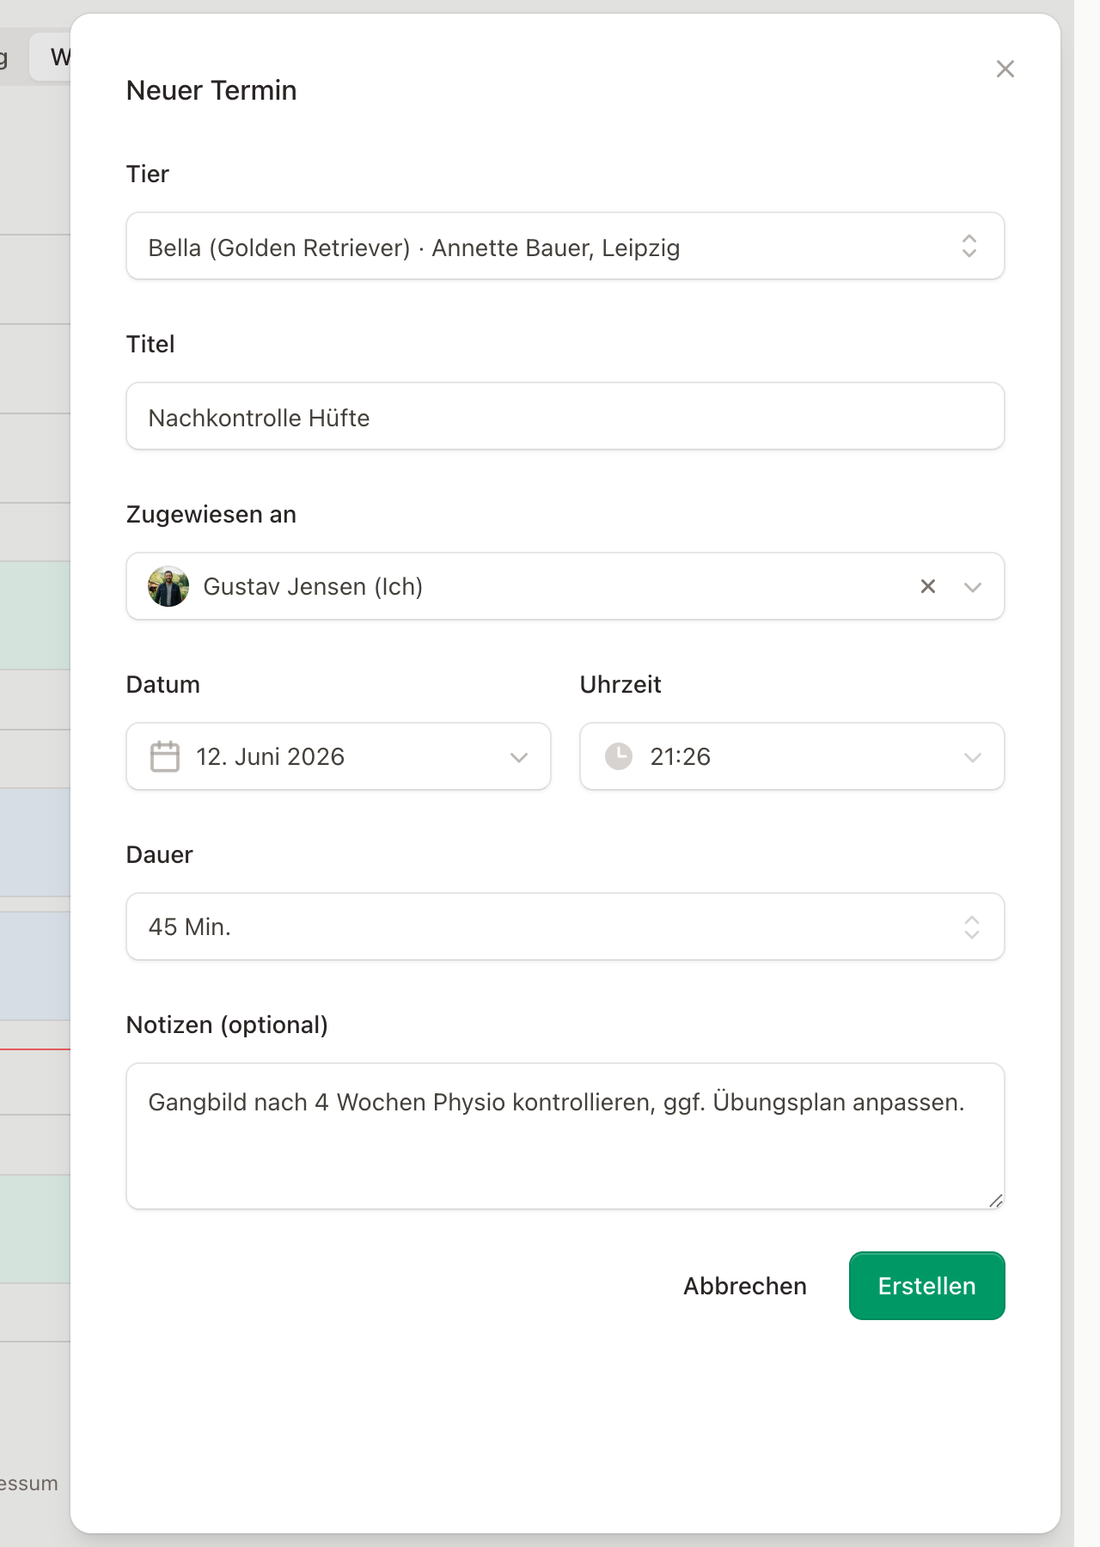The image size is (1100, 1547).
Task: Open the Dauer dropdown showing 45 Min.
Action: [x=565, y=926]
